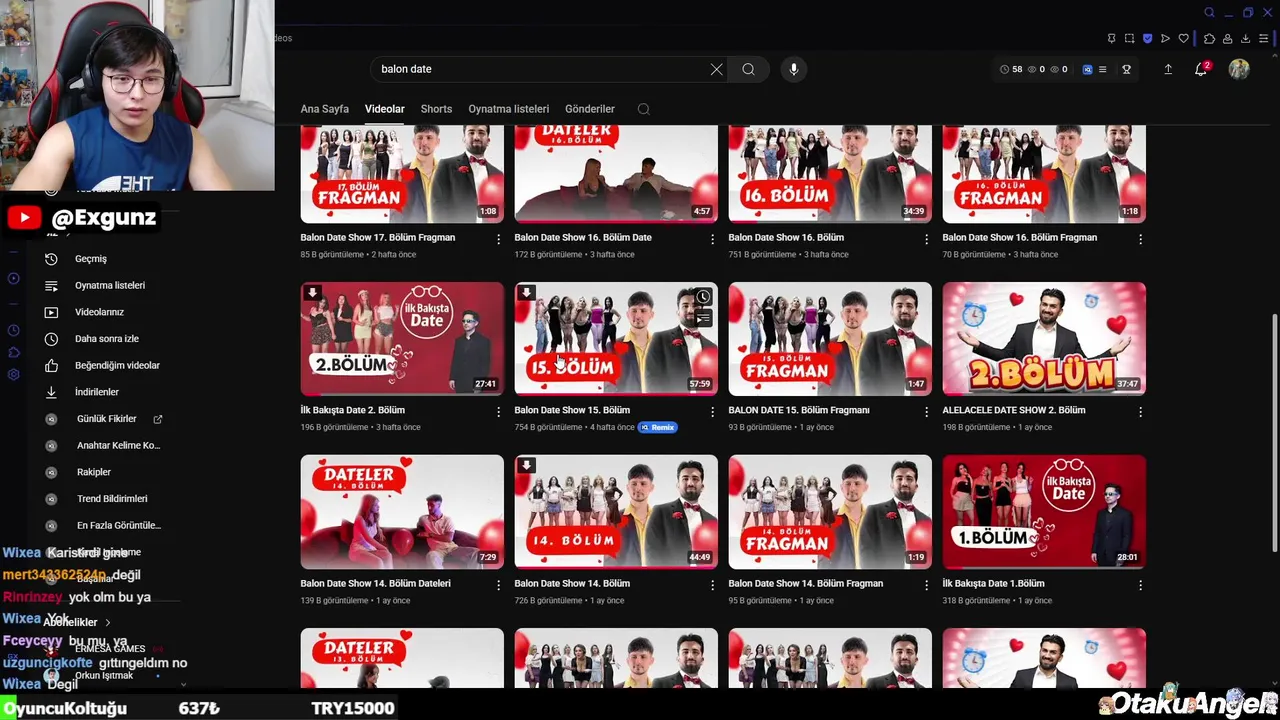Click the heart bookmarks icon
1280x720 pixels.
click(1184, 38)
